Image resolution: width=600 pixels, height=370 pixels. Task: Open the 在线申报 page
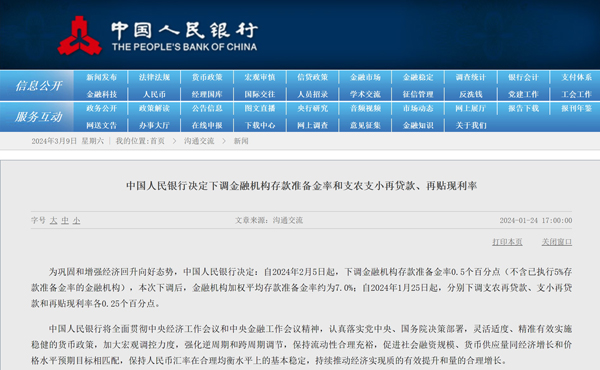coord(207,125)
